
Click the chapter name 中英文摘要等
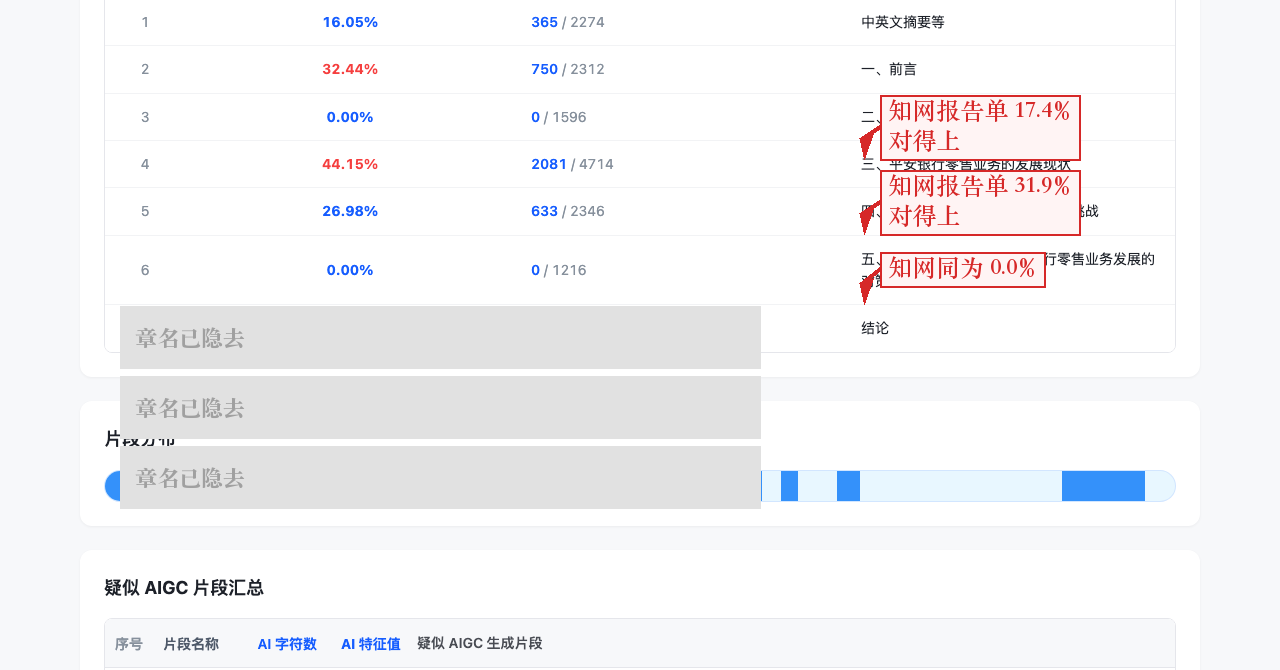(903, 22)
